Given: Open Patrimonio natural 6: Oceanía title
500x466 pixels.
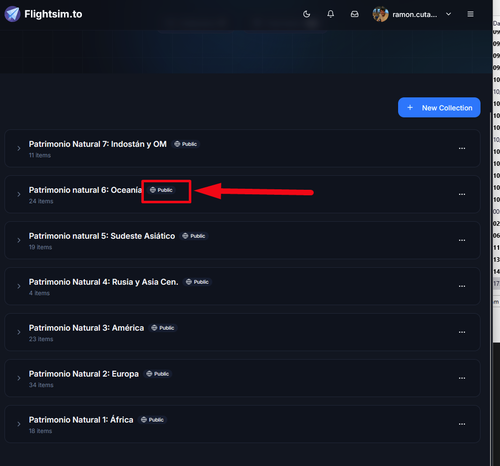Looking at the screenshot, I should [85, 190].
